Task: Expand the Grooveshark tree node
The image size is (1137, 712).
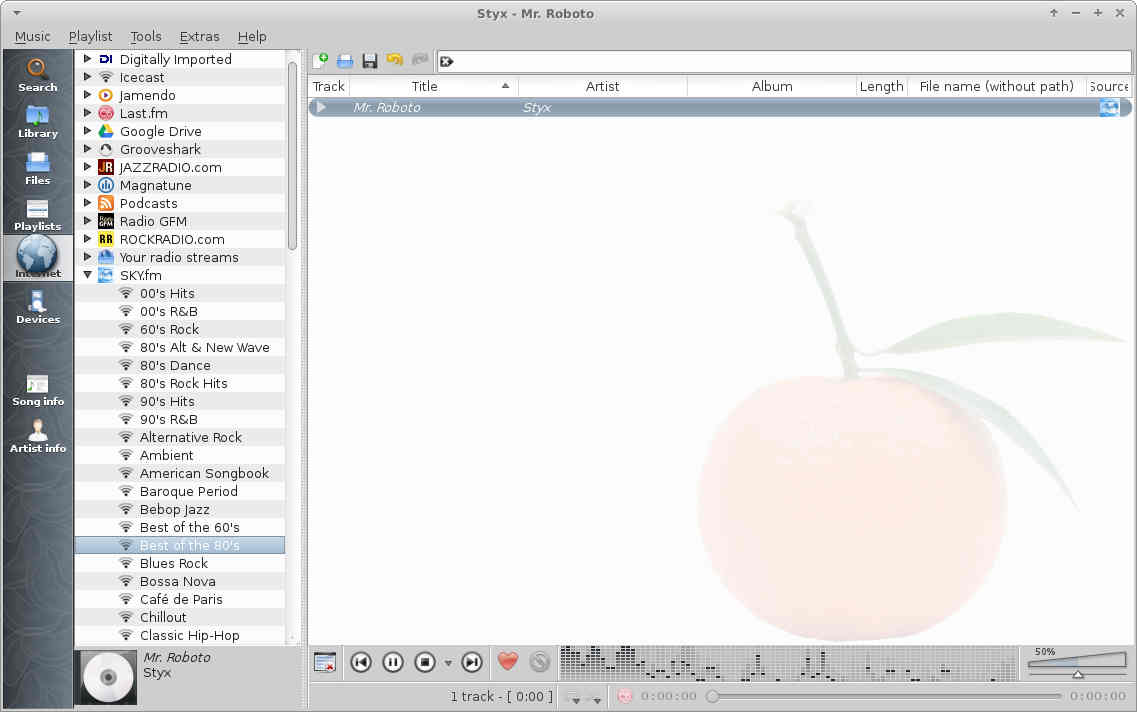Action: (88, 149)
